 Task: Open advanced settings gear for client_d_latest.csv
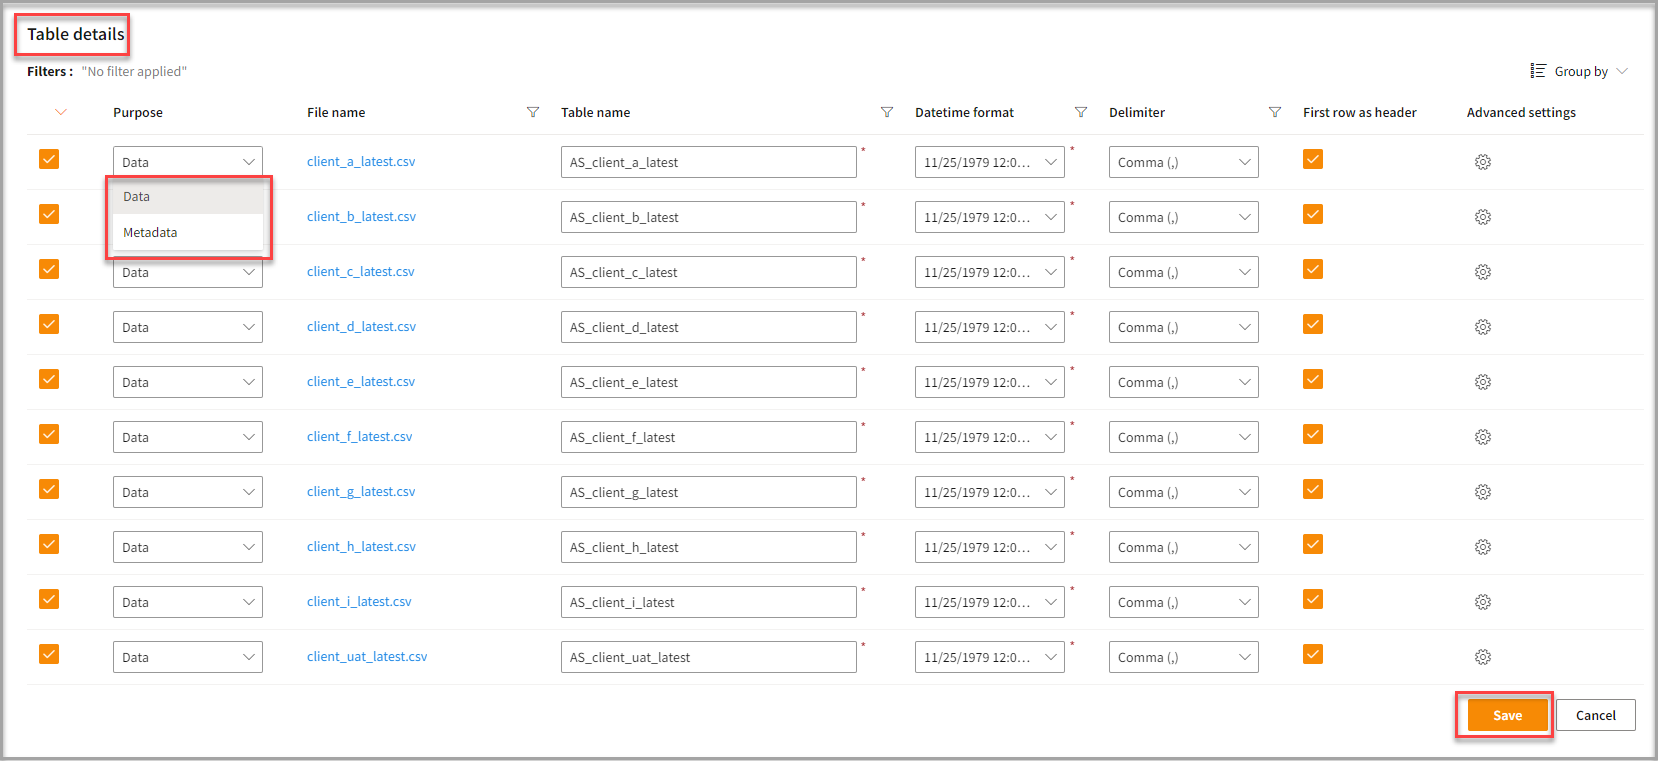(1482, 327)
